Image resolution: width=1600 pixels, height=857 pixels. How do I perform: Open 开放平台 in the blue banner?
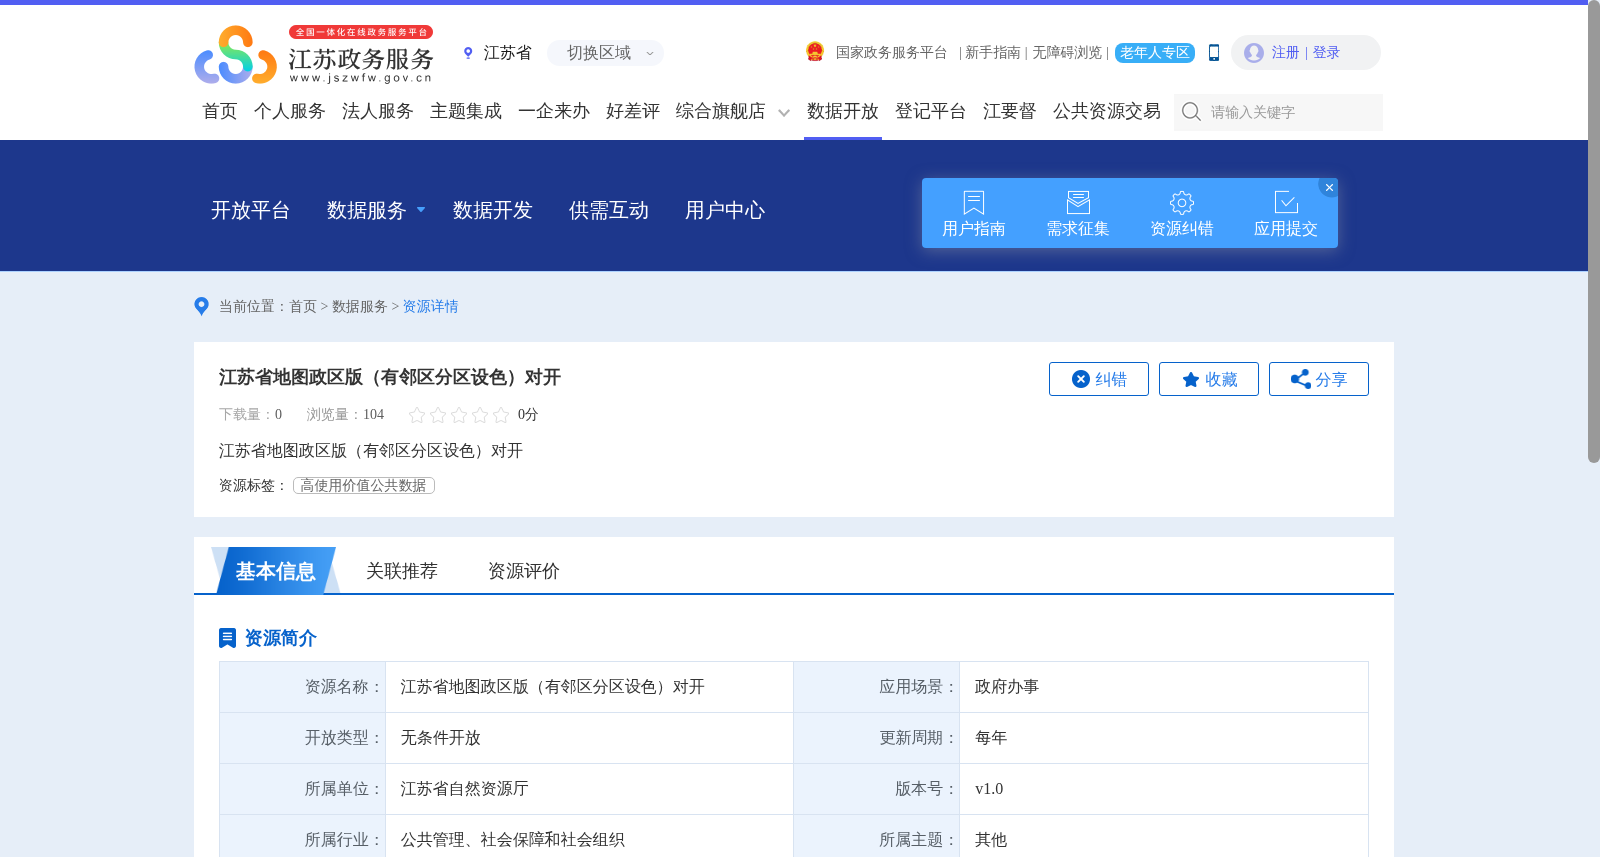[251, 210]
